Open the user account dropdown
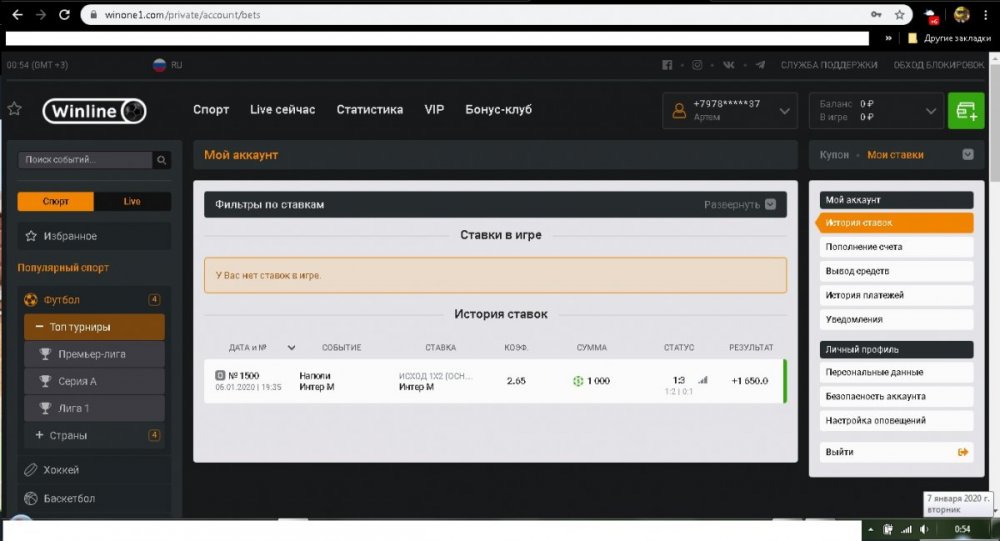 pos(784,111)
